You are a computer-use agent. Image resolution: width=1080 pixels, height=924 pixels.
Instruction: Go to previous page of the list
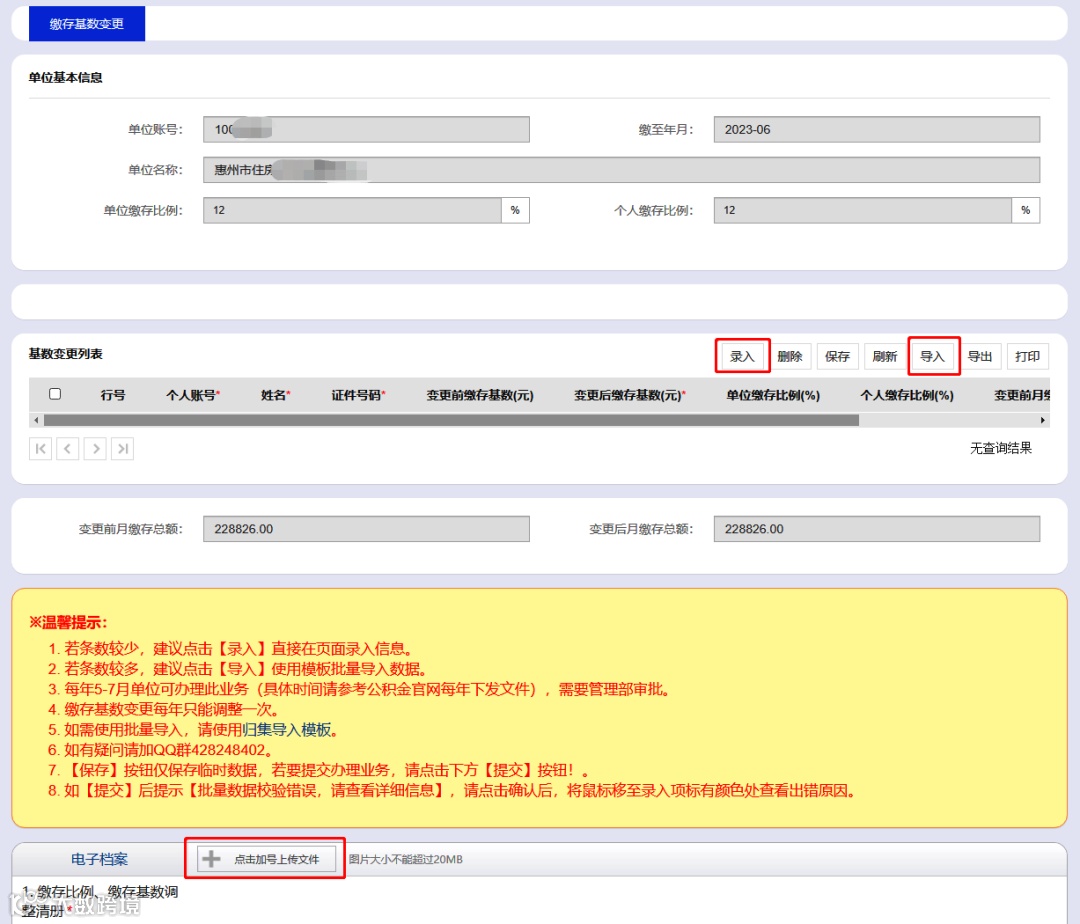point(68,449)
